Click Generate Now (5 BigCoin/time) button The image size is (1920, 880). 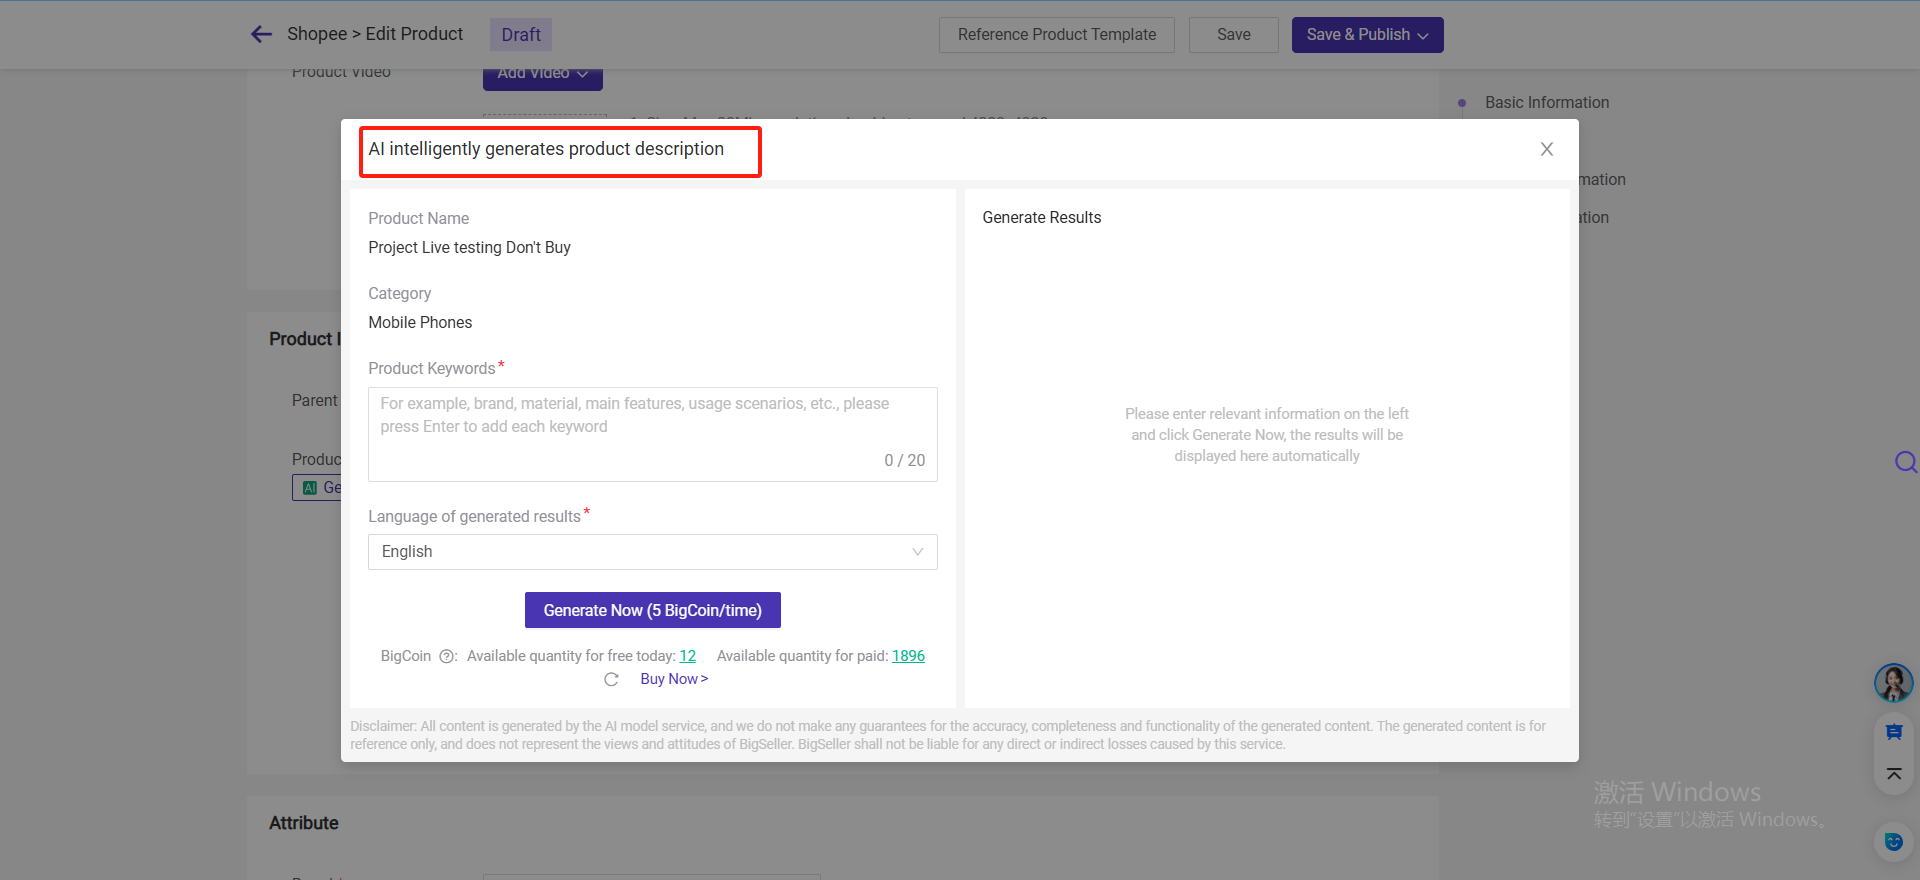tap(652, 610)
